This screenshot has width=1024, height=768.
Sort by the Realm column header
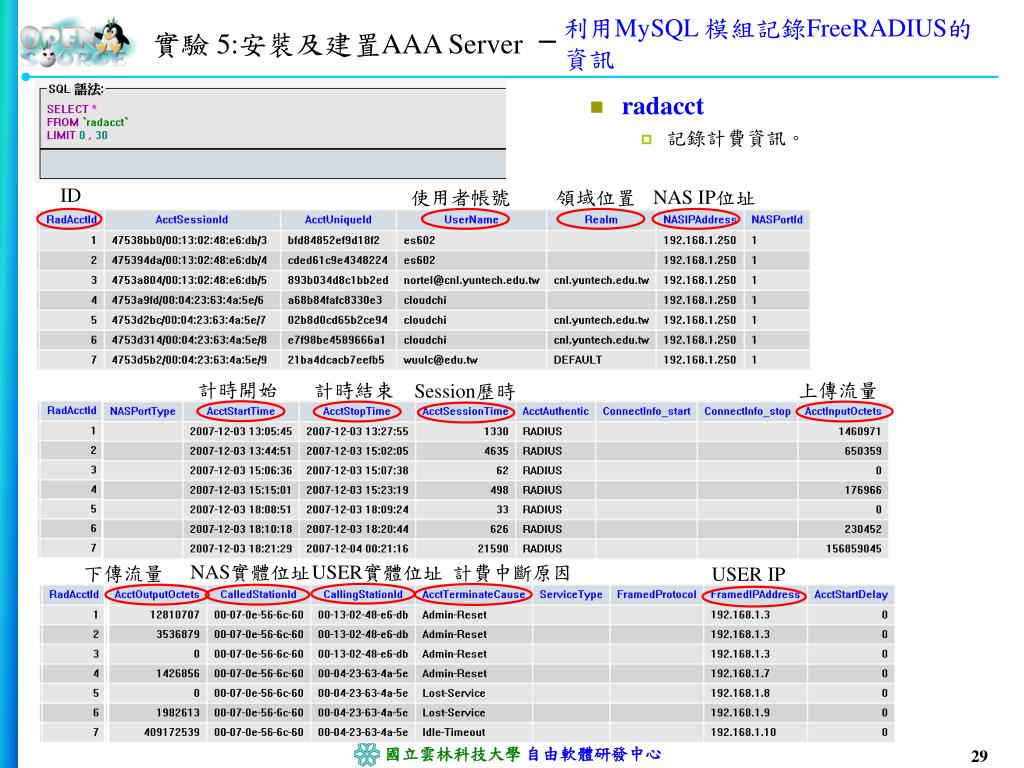[x=601, y=219]
